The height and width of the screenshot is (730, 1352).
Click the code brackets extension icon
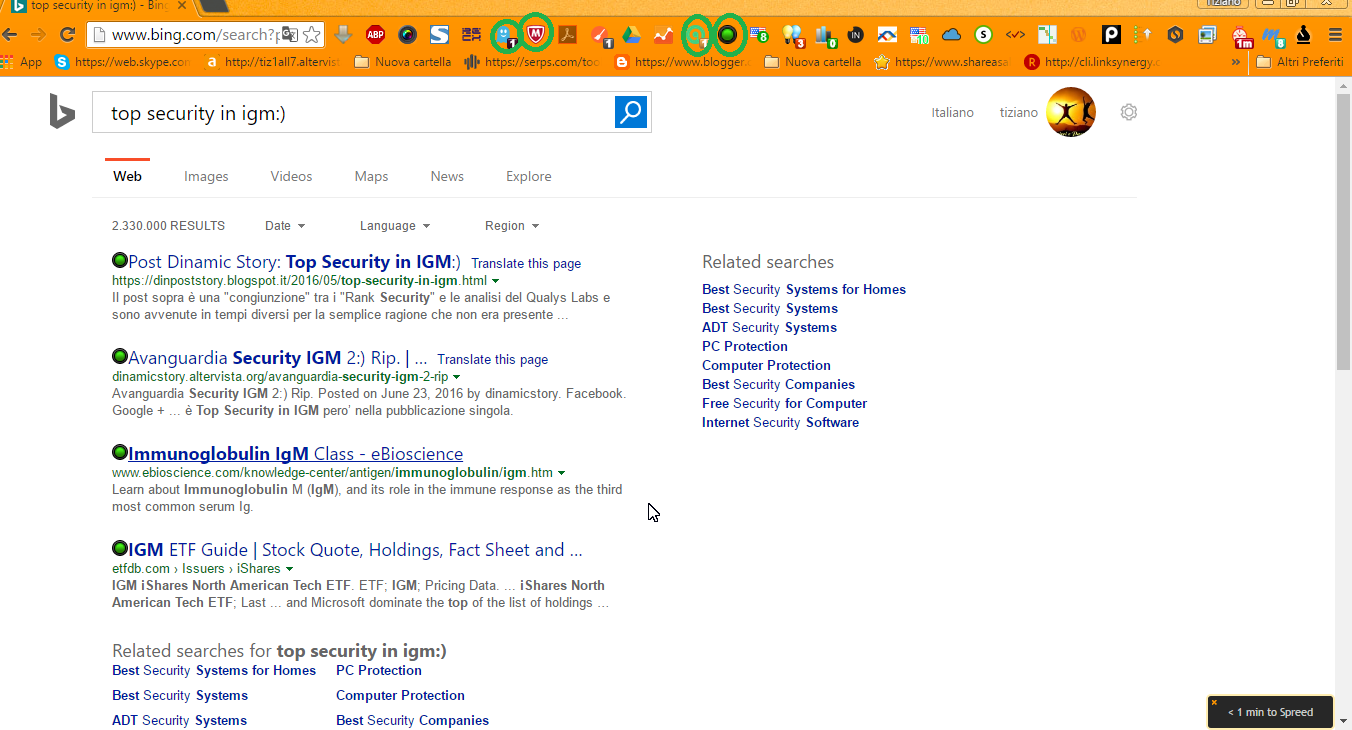point(1015,35)
